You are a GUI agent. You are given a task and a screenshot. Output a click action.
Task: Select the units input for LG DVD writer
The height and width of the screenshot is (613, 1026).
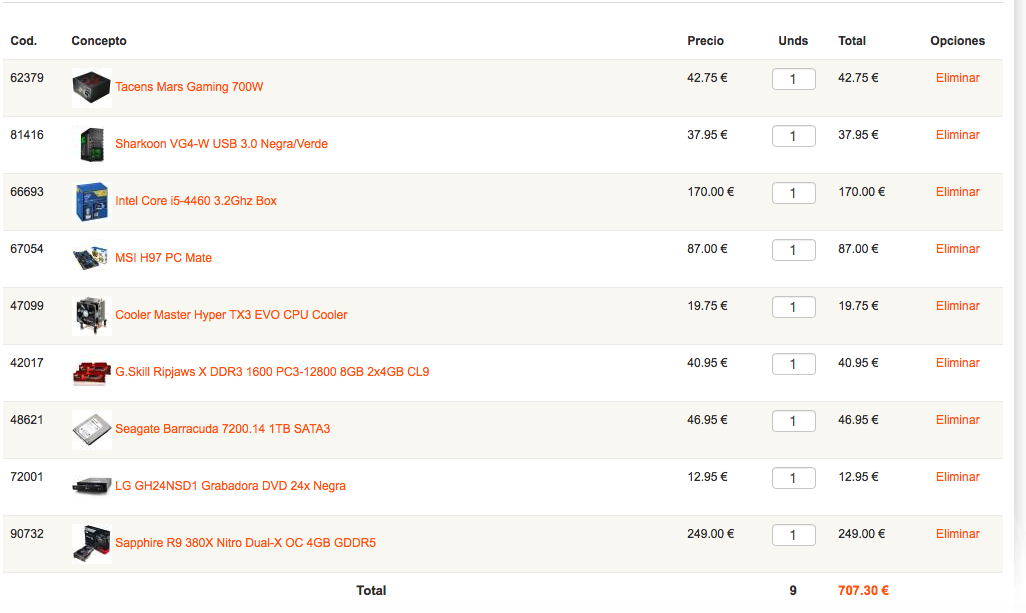pyautogui.click(x=794, y=478)
